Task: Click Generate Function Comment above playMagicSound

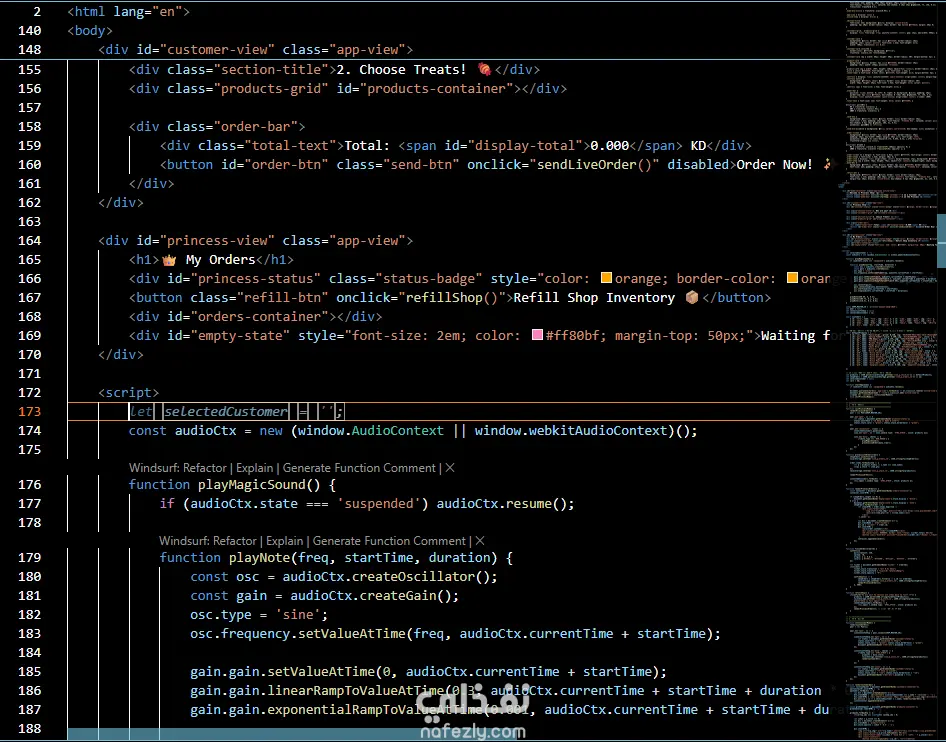Action: point(359,468)
